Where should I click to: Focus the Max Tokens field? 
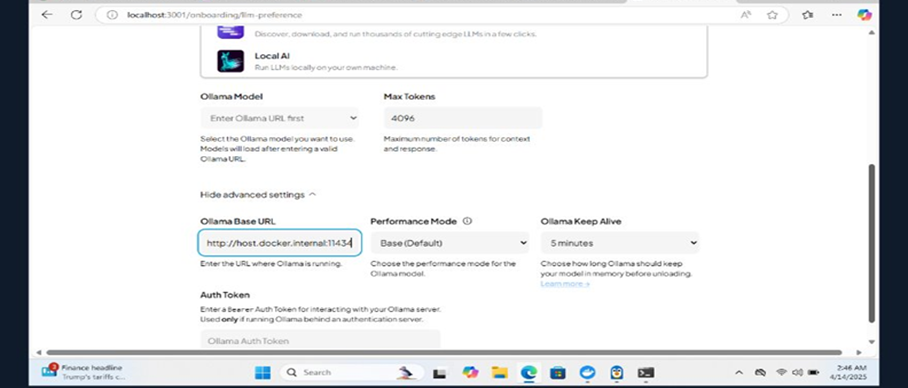click(x=463, y=118)
